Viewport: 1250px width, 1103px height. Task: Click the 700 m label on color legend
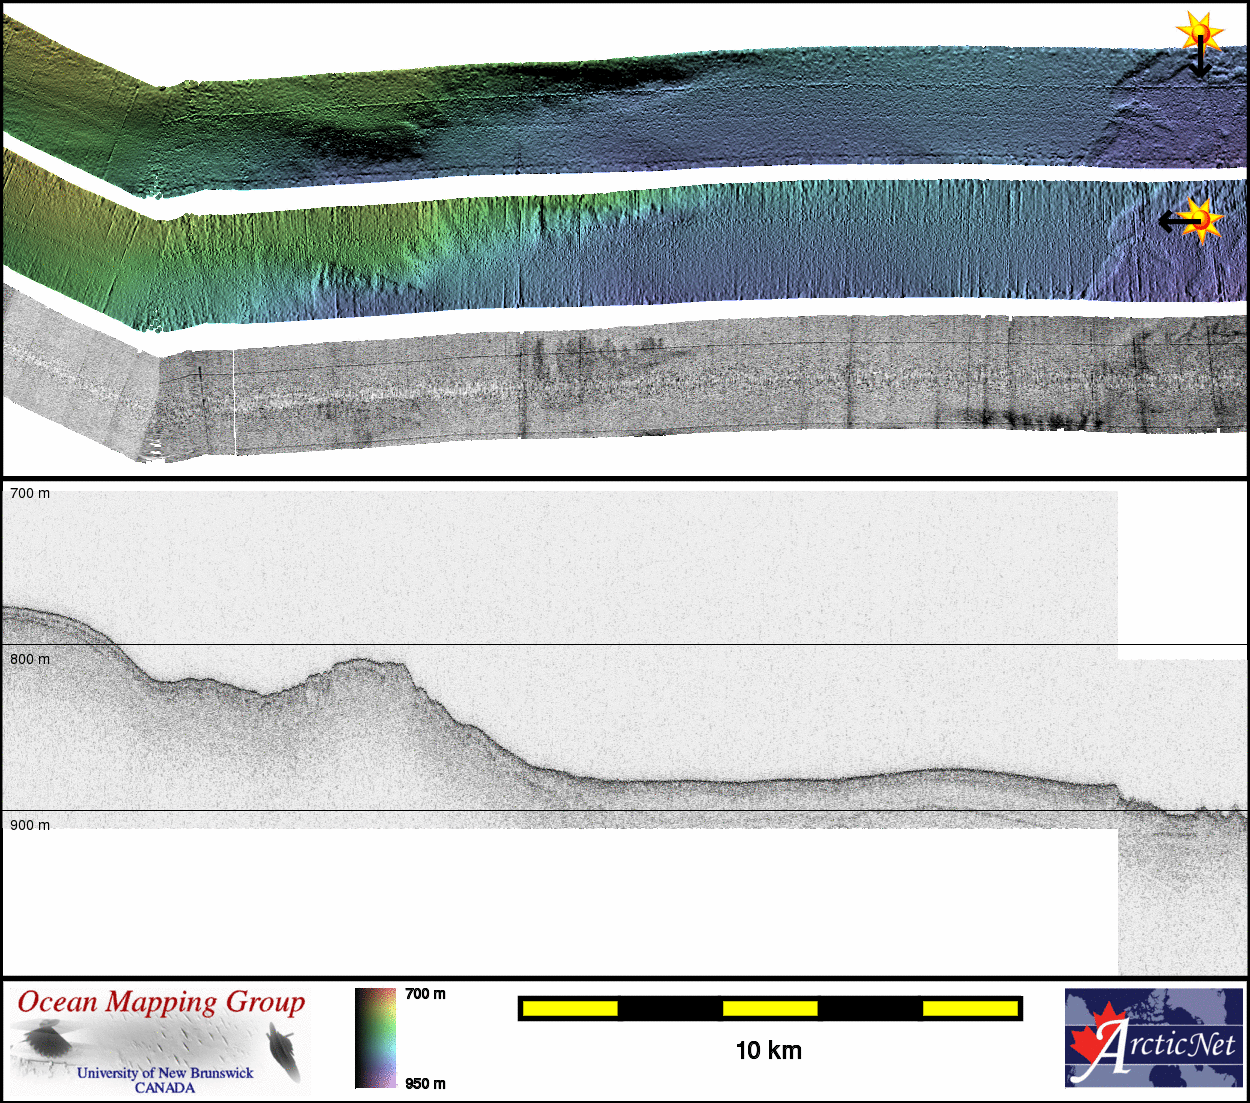click(x=425, y=994)
